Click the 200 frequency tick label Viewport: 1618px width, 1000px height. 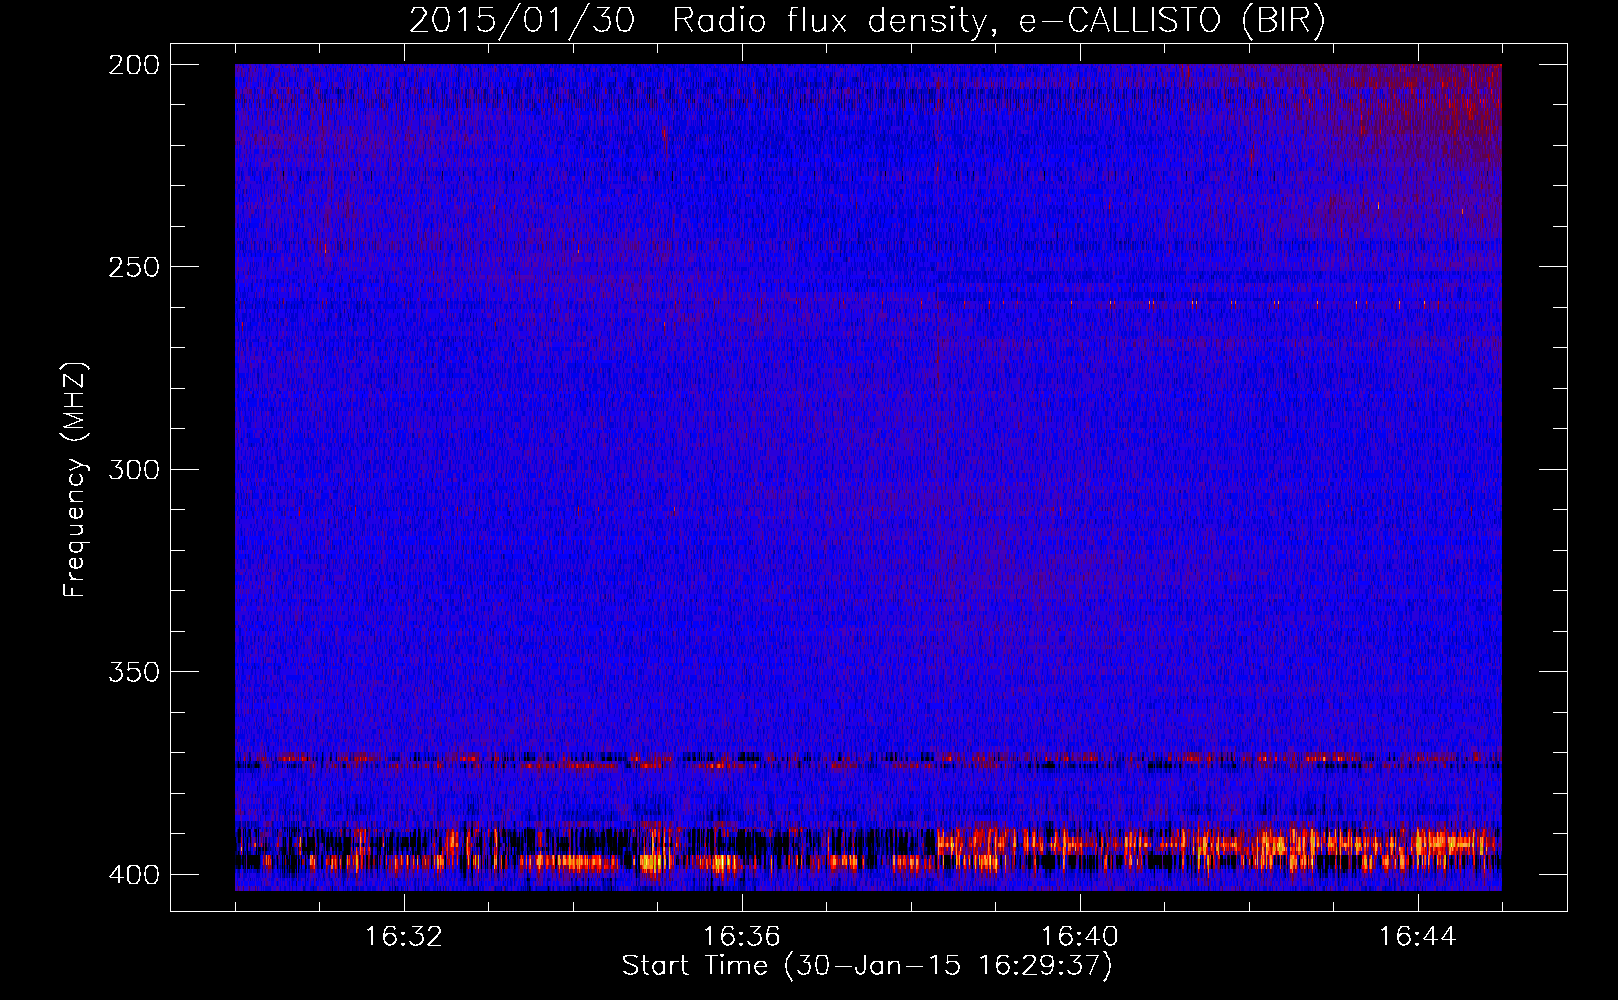pyautogui.click(x=133, y=65)
